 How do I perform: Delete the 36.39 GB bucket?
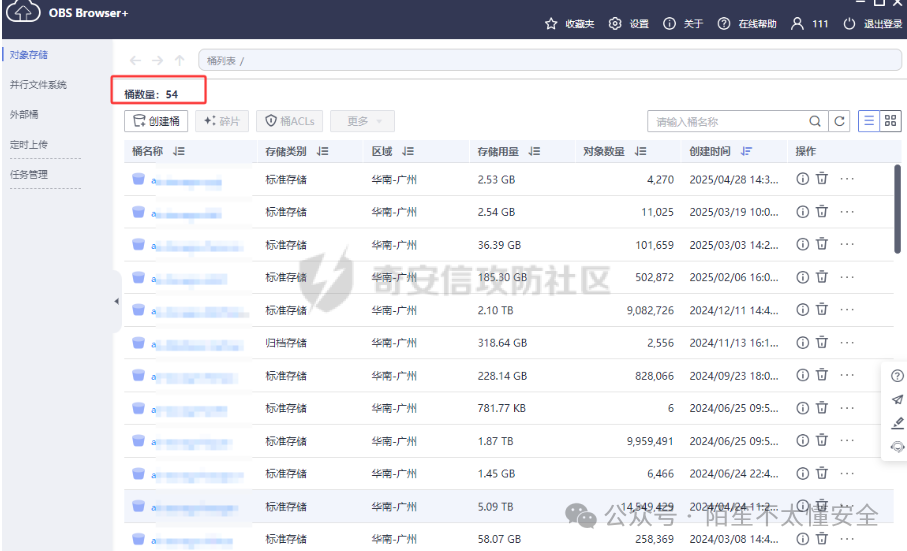pos(822,244)
